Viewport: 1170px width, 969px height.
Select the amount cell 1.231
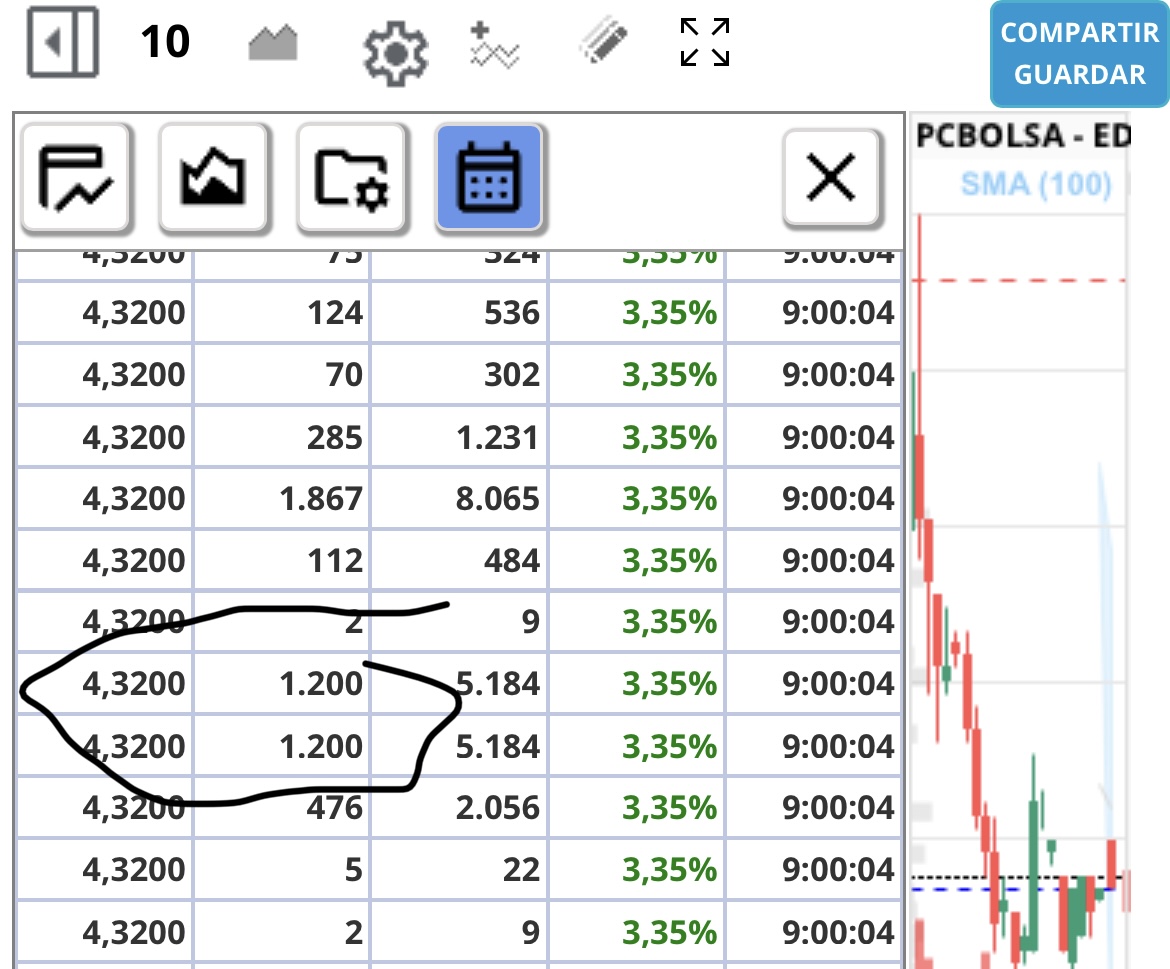point(460,437)
